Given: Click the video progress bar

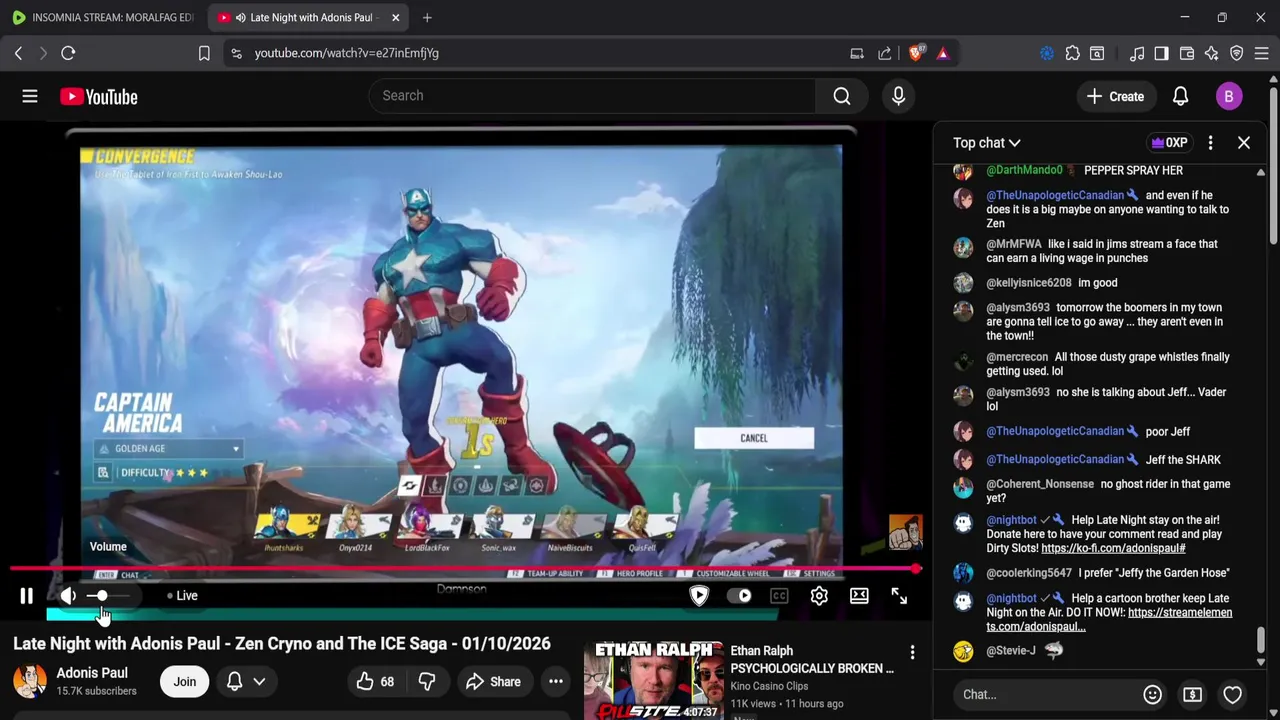Looking at the screenshot, I should pyautogui.click(x=465, y=569).
